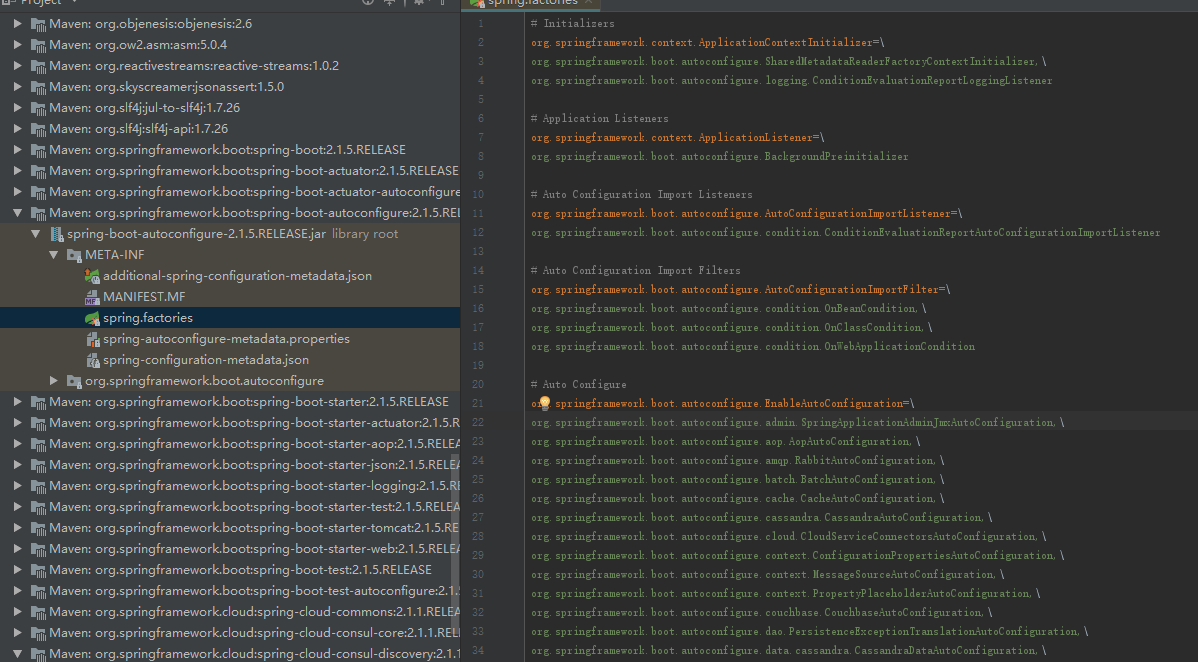1198x662 pixels.
Task: Expand the spring-boot-starter-web library node
Action: (x=17, y=549)
